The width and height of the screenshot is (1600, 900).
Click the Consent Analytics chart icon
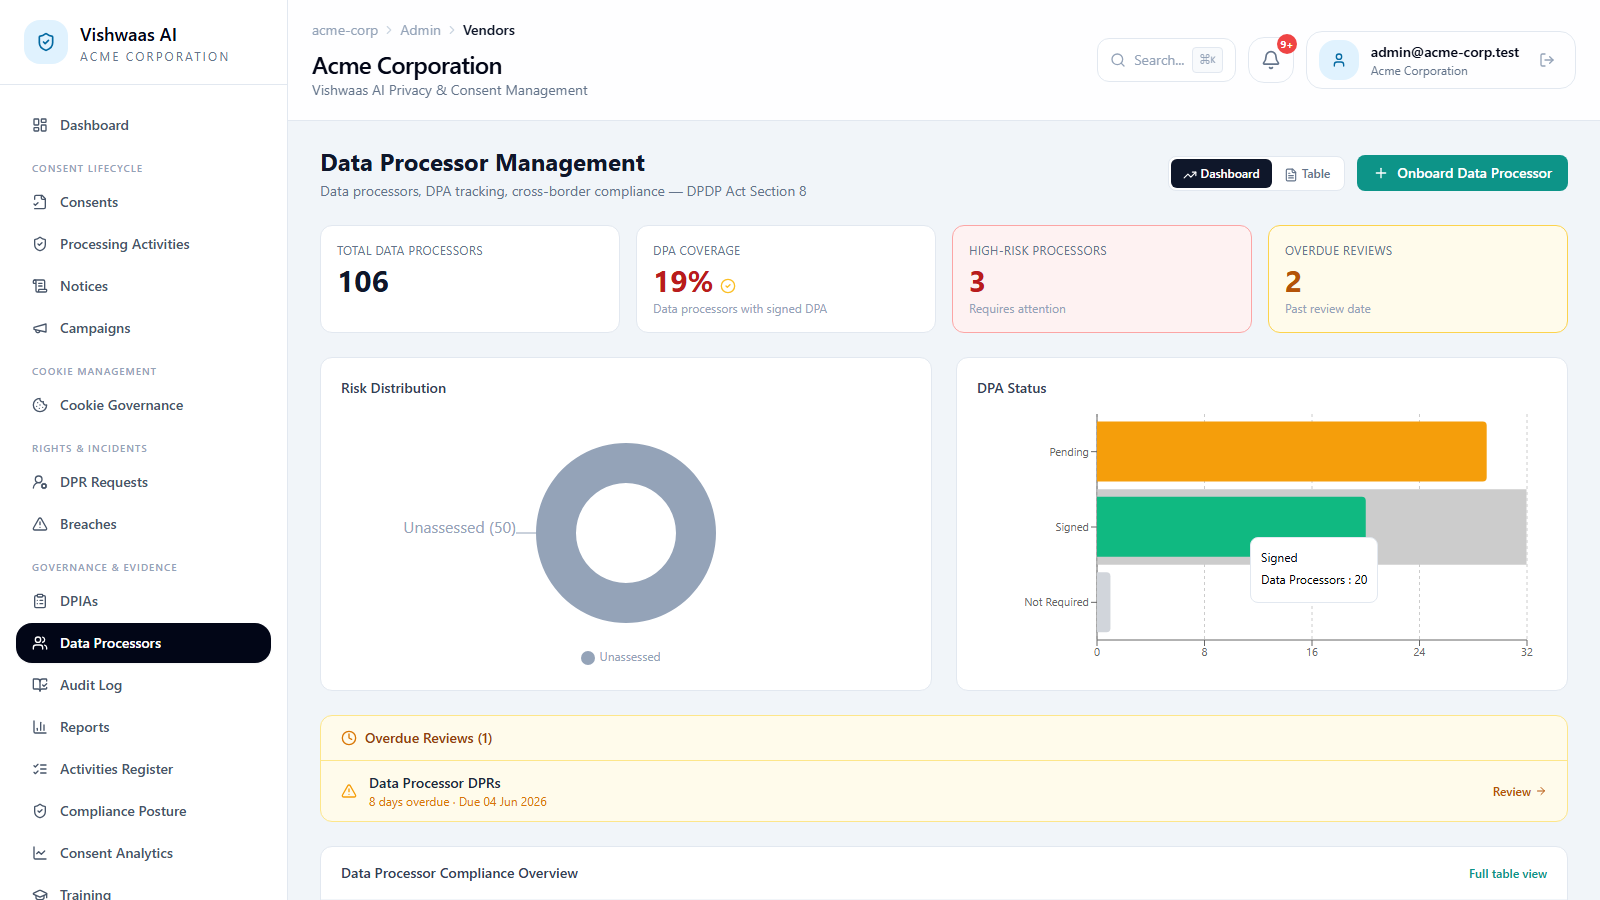(40, 853)
